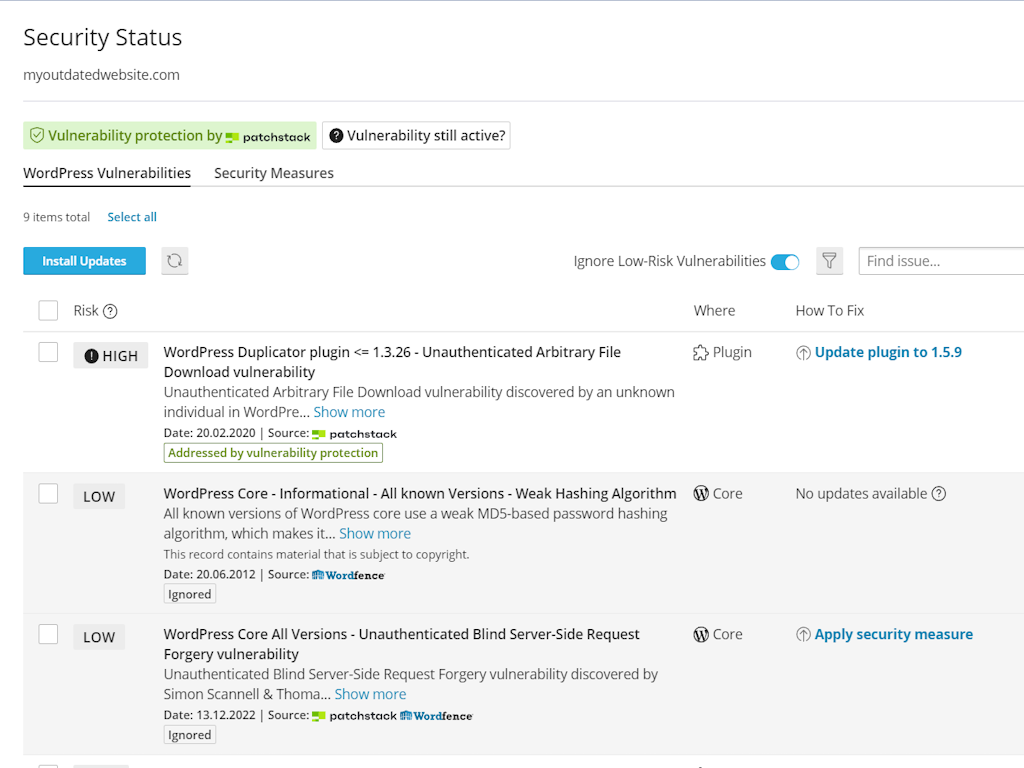The width and height of the screenshot is (1024, 768).
Task: Click the Find issue search field
Action: [x=940, y=261]
